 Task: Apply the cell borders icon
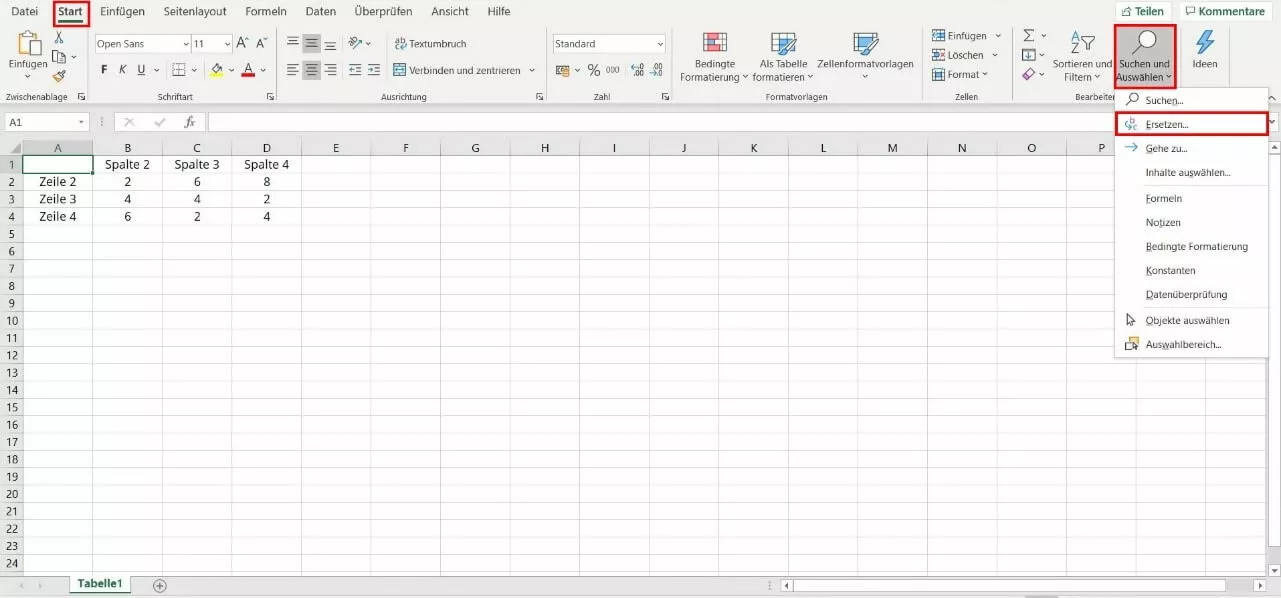click(178, 70)
